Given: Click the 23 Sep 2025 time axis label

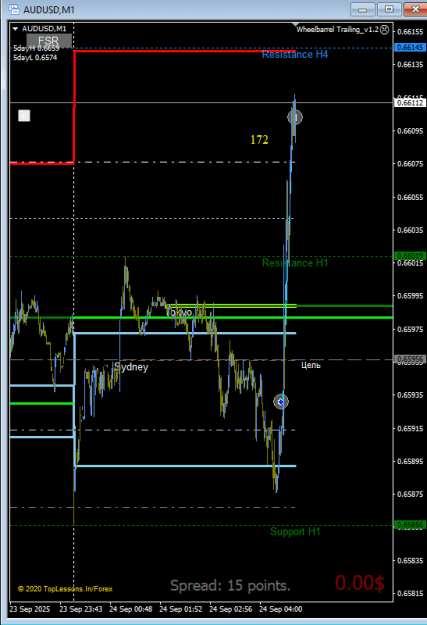Looking at the screenshot, I should (30, 609).
